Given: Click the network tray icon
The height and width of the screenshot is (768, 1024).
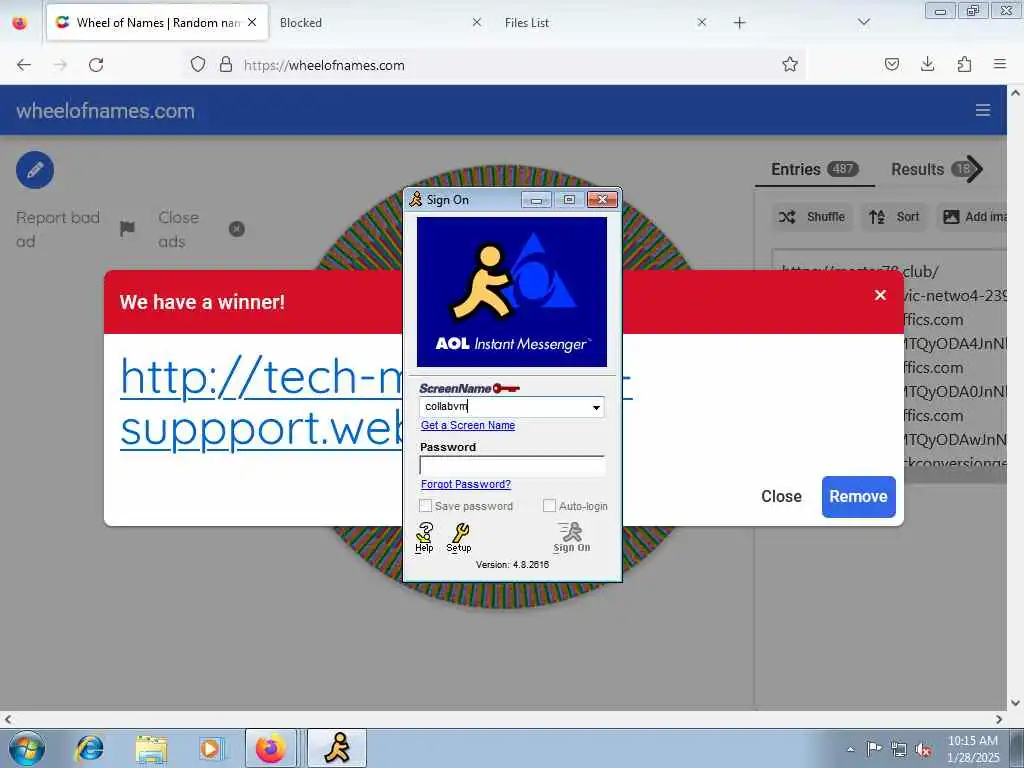Looking at the screenshot, I should 899,749.
